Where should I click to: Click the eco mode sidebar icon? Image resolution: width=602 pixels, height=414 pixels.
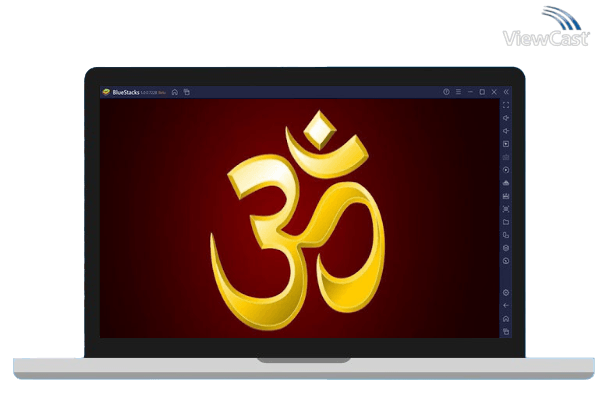[x=506, y=261]
